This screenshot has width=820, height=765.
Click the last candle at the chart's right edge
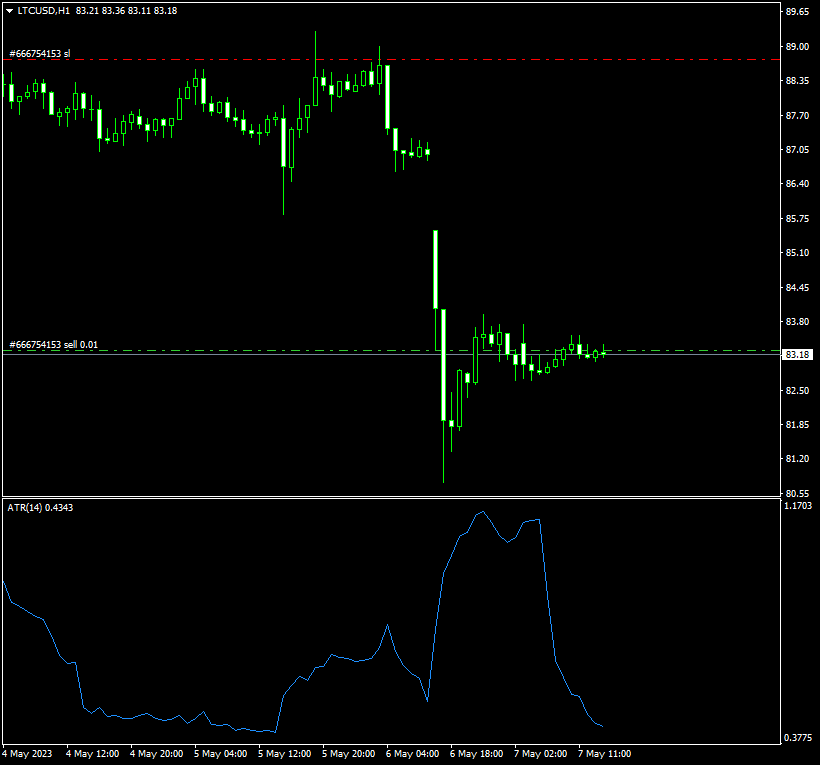coord(603,353)
